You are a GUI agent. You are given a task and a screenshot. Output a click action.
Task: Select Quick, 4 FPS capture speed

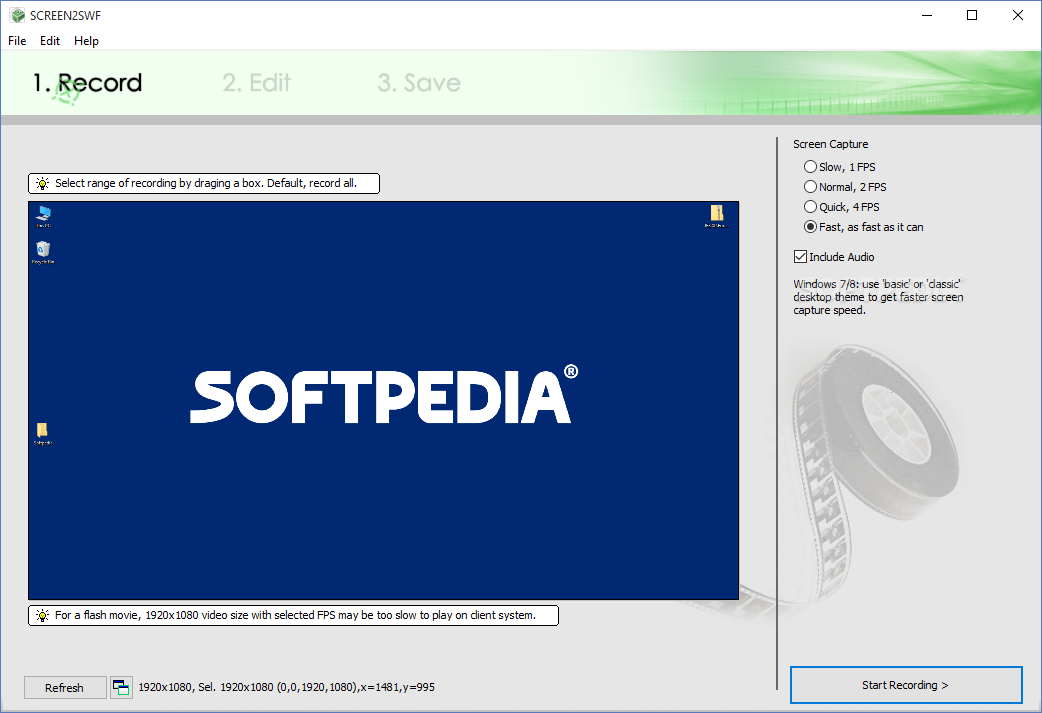tap(842, 207)
